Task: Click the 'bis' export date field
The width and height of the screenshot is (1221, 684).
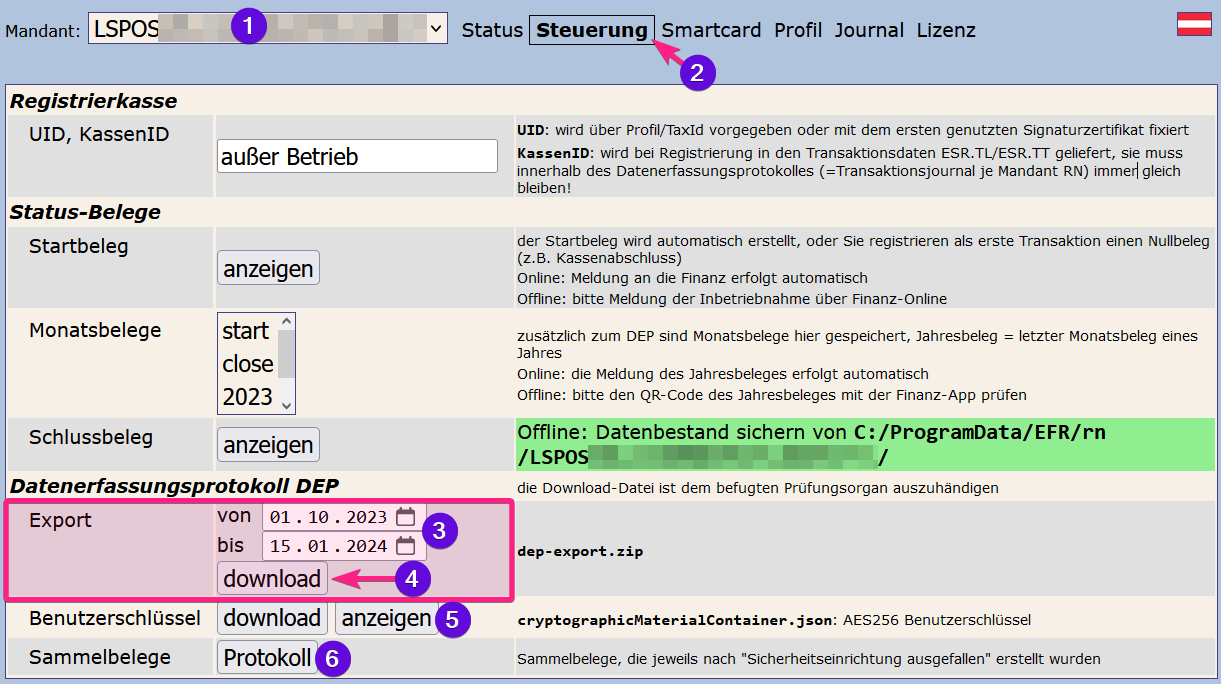Action: pos(344,546)
